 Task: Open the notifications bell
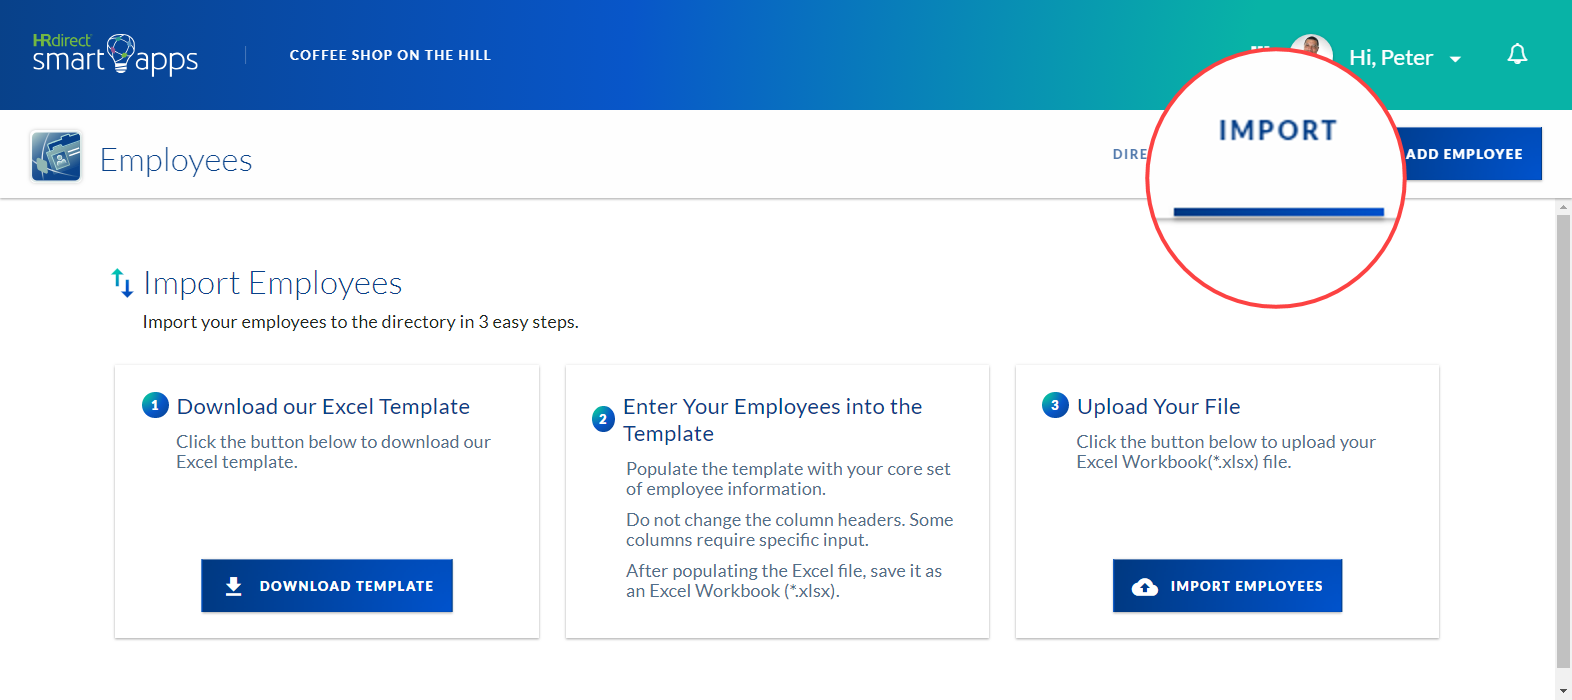pyautogui.click(x=1517, y=54)
